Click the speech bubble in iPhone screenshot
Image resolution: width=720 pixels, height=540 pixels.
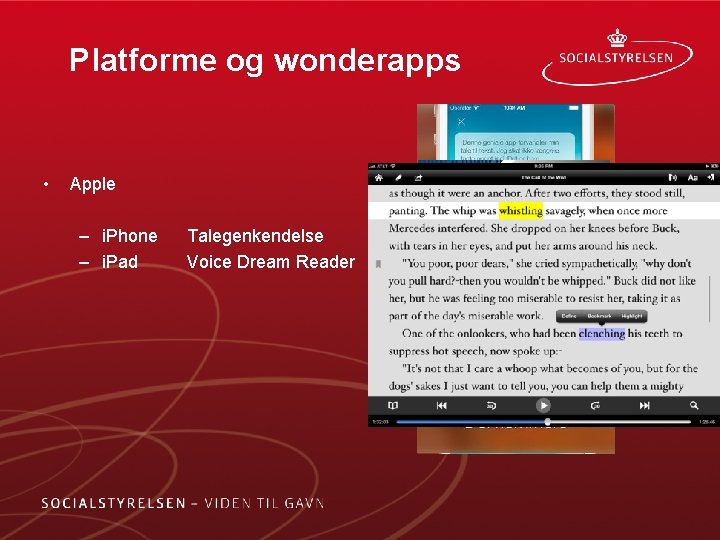(x=514, y=146)
